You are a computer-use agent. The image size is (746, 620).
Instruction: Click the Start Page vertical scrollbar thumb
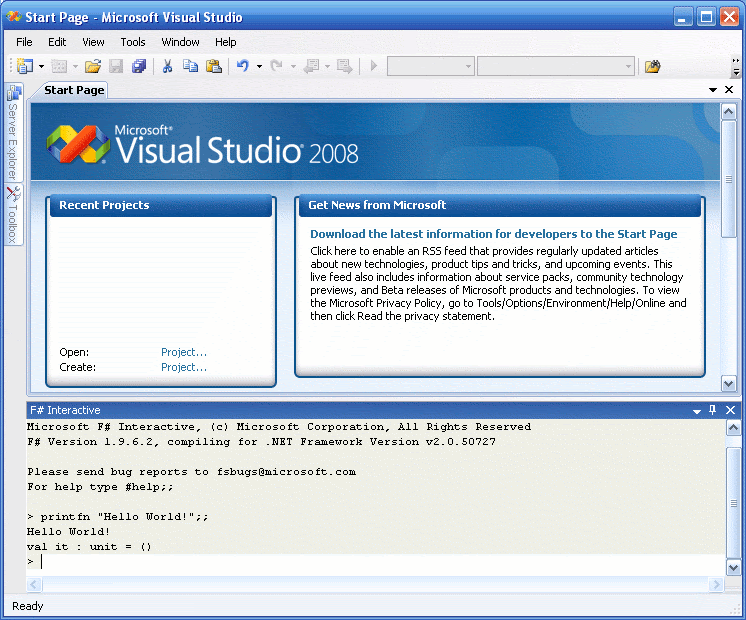[728, 179]
